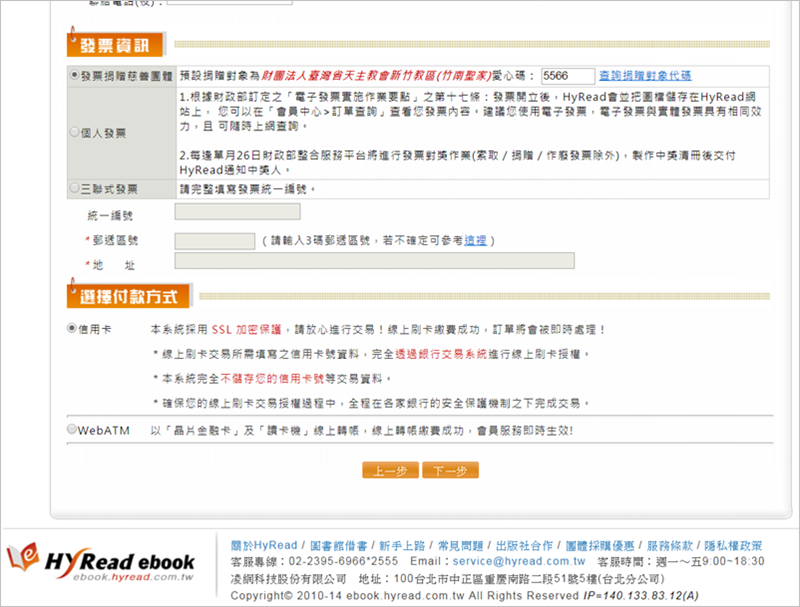800x607 pixels.
Task: Select 三聯式發票 radio option
Action: coord(74,188)
